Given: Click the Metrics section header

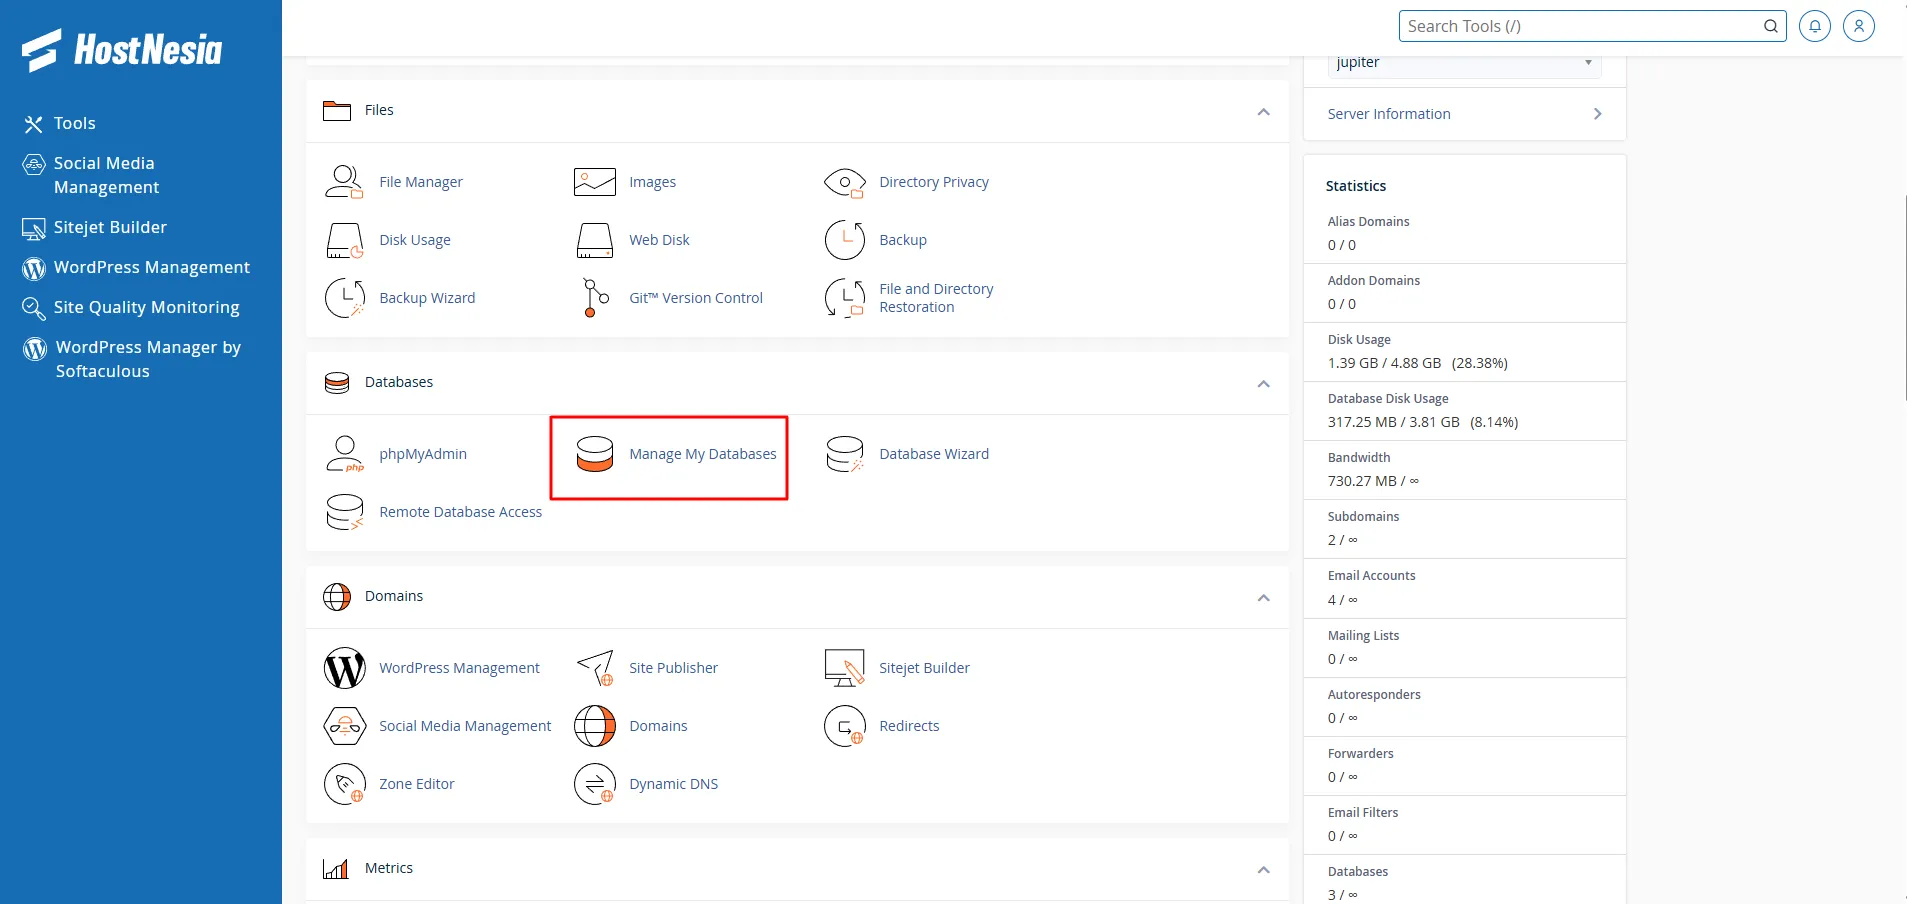Looking at the screenshot, I should (x=797, y=869).
